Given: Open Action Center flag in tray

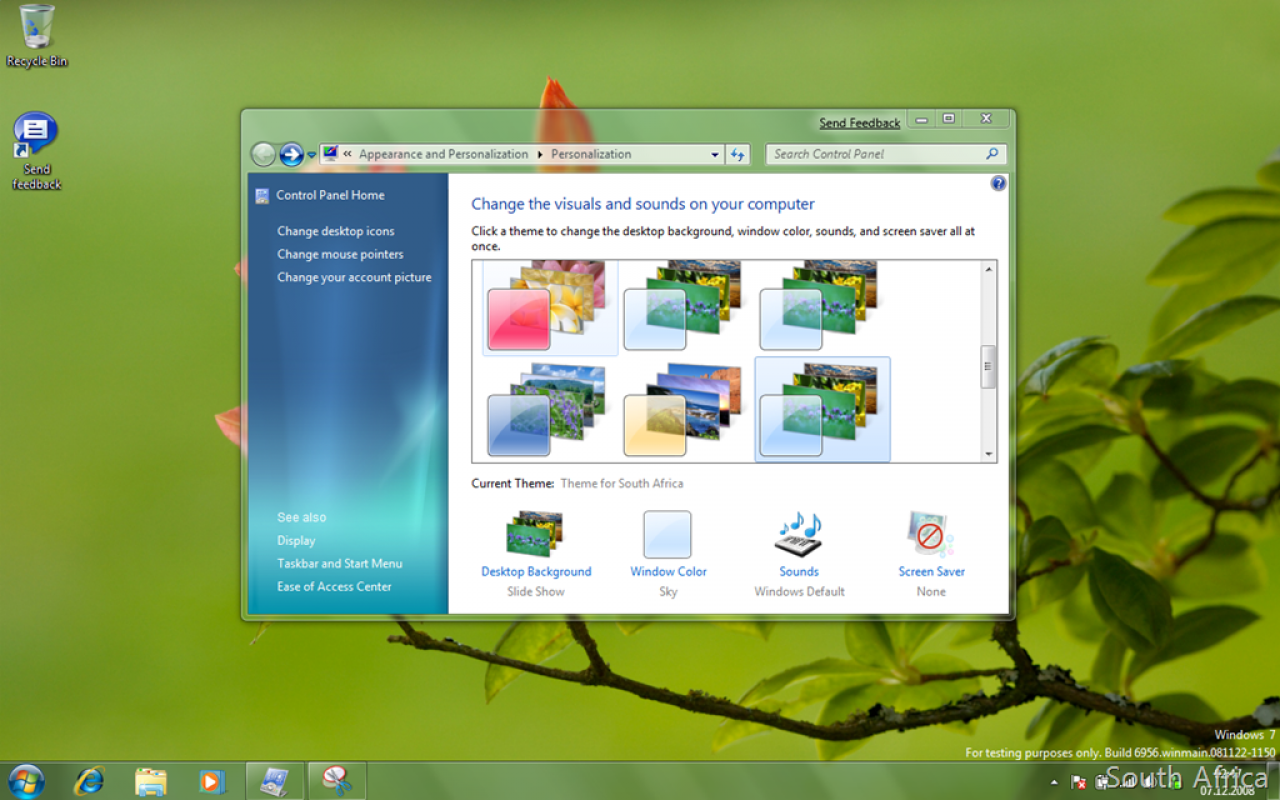Looking at the screenshot, I should (x=1079, y=781).
